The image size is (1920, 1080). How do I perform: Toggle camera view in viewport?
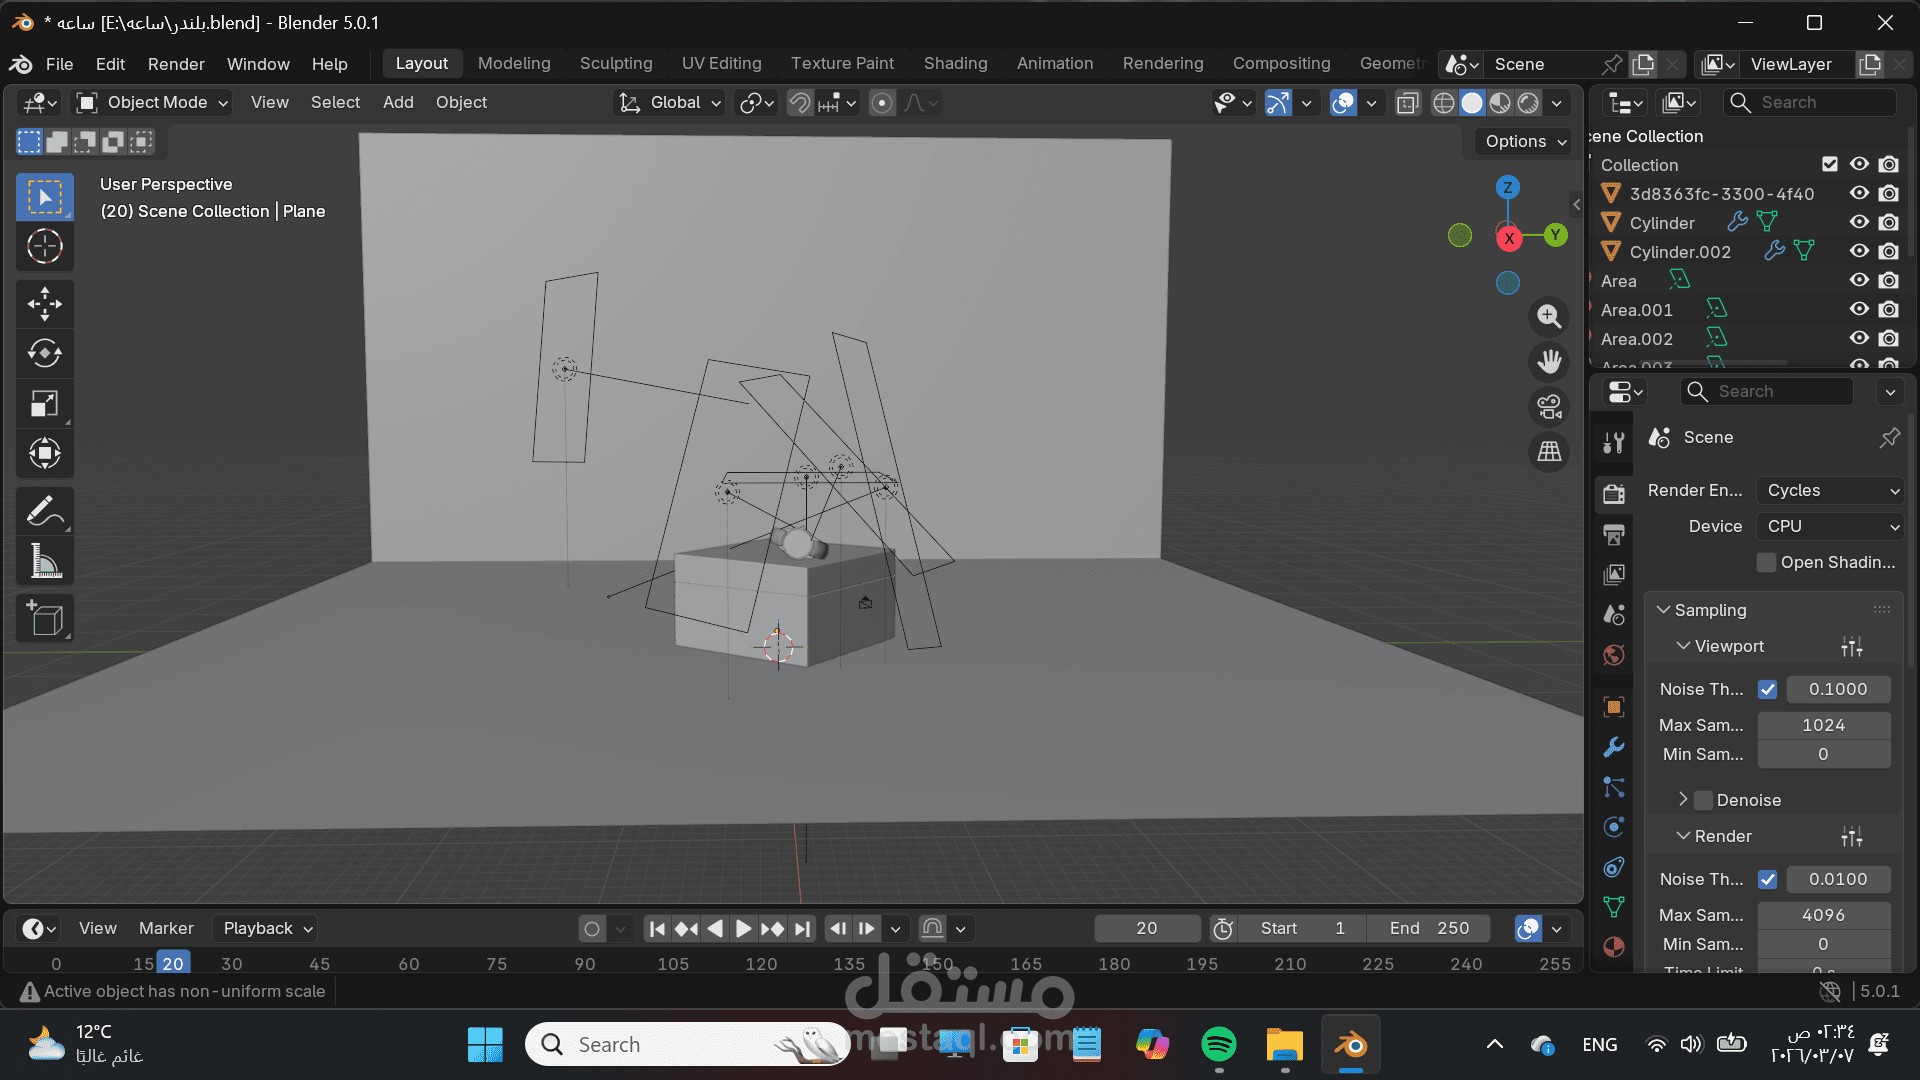point(1549,407)
